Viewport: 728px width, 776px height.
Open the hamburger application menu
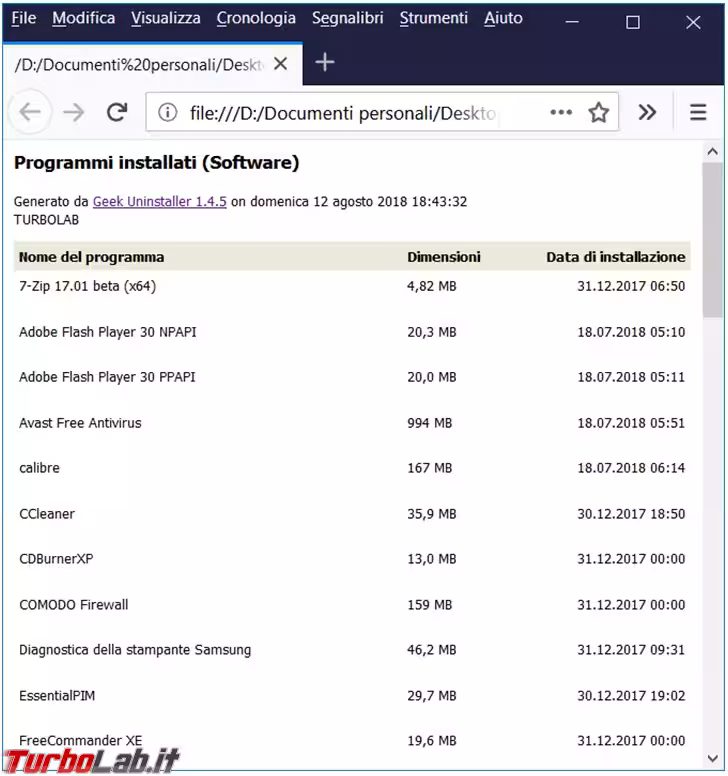click(698, 113)
